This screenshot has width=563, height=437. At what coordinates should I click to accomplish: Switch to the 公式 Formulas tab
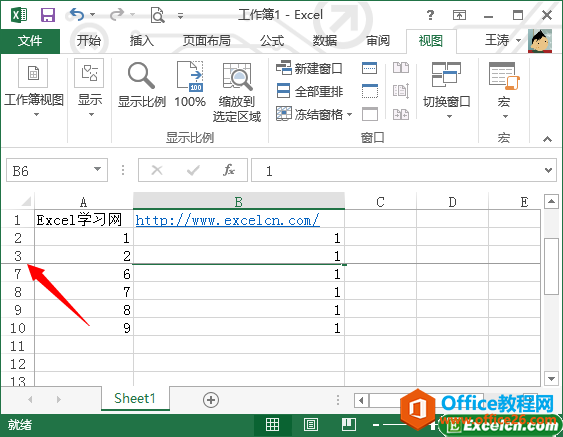click(272, 40)
